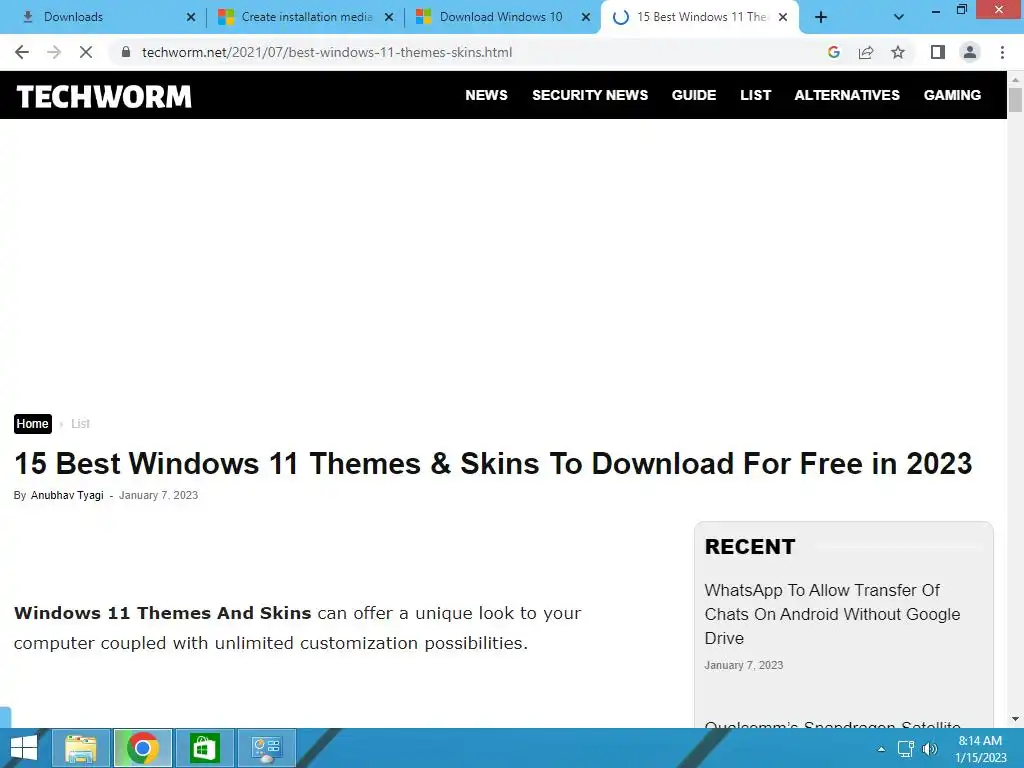
Task: Click Chrome icon in the taskbar
Action: 142,748
